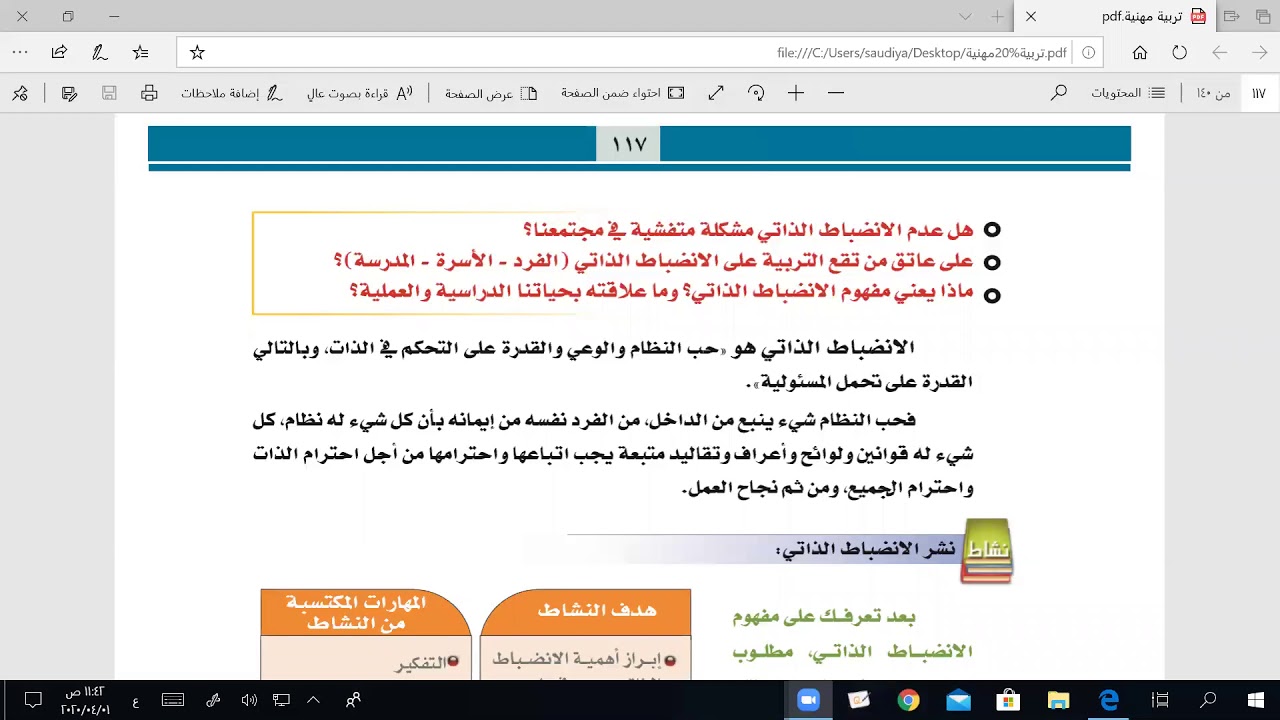Image resolution: width=1280 pixels, height=720 pixels.
Task: Close the 'تربية مهنية.pdf' tab
Action: (1031, 17)
